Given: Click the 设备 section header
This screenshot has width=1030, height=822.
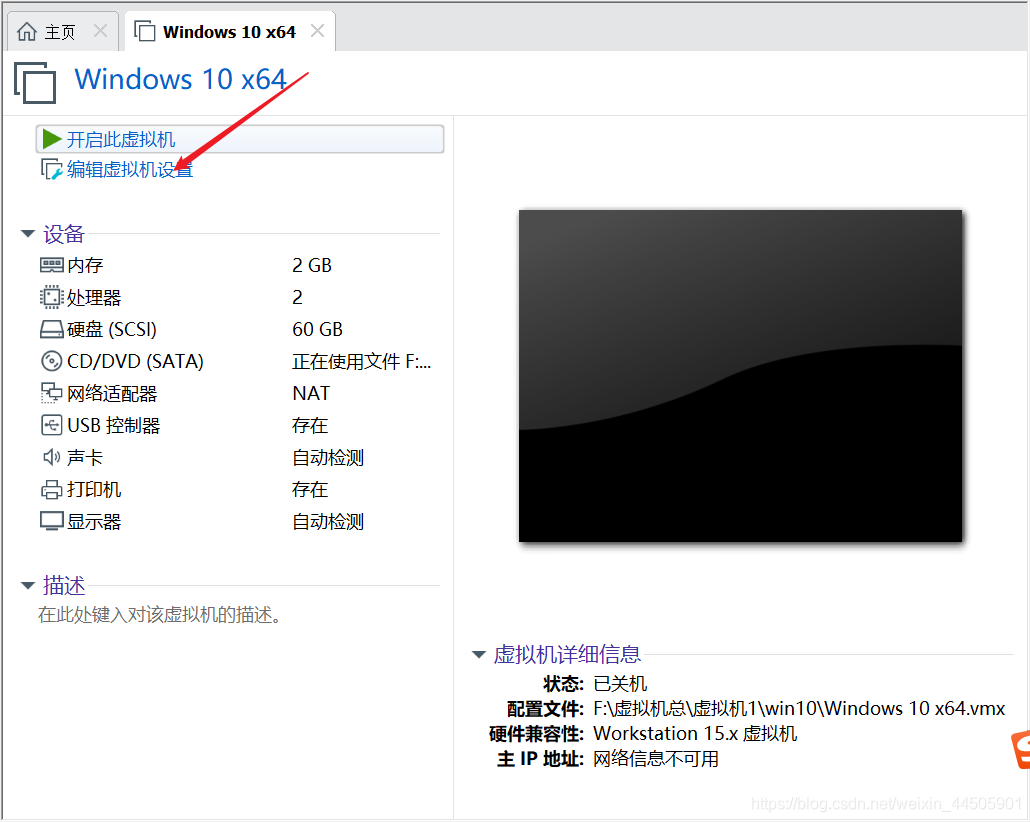Looking at the screenshot, I should coord(64,234).
